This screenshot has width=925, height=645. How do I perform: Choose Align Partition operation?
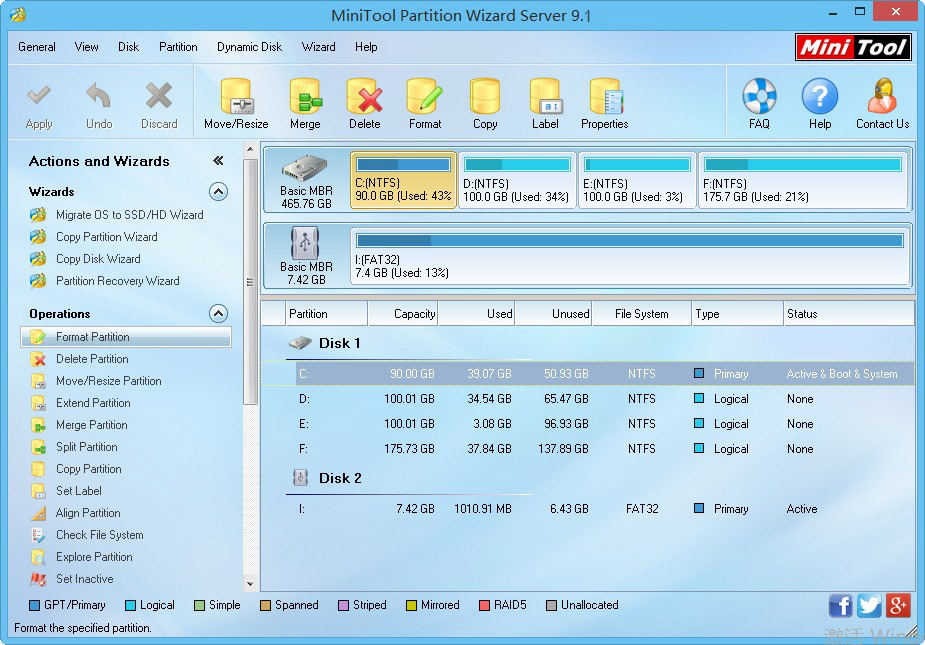[x=88, y=513]
